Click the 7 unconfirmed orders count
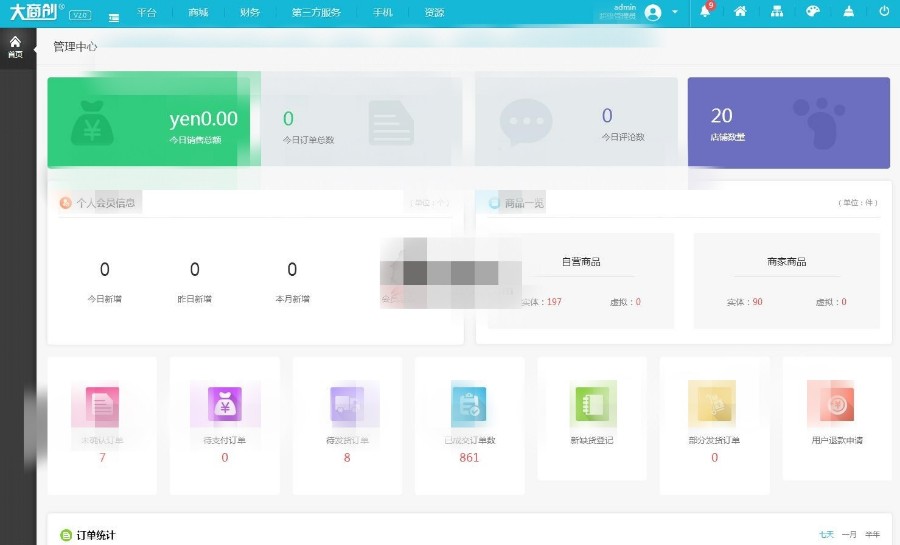The width and height of the screenshot is (900, 545). (x=102, y=457)
